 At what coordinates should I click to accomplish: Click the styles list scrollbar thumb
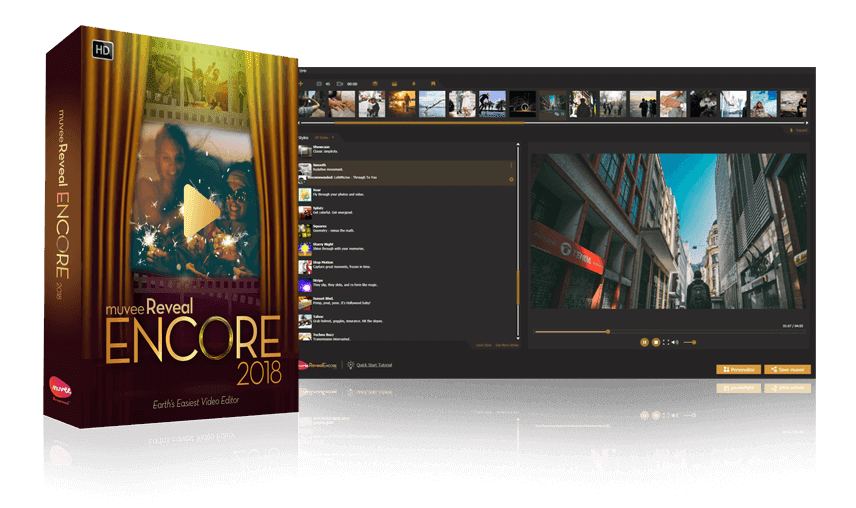518,288
